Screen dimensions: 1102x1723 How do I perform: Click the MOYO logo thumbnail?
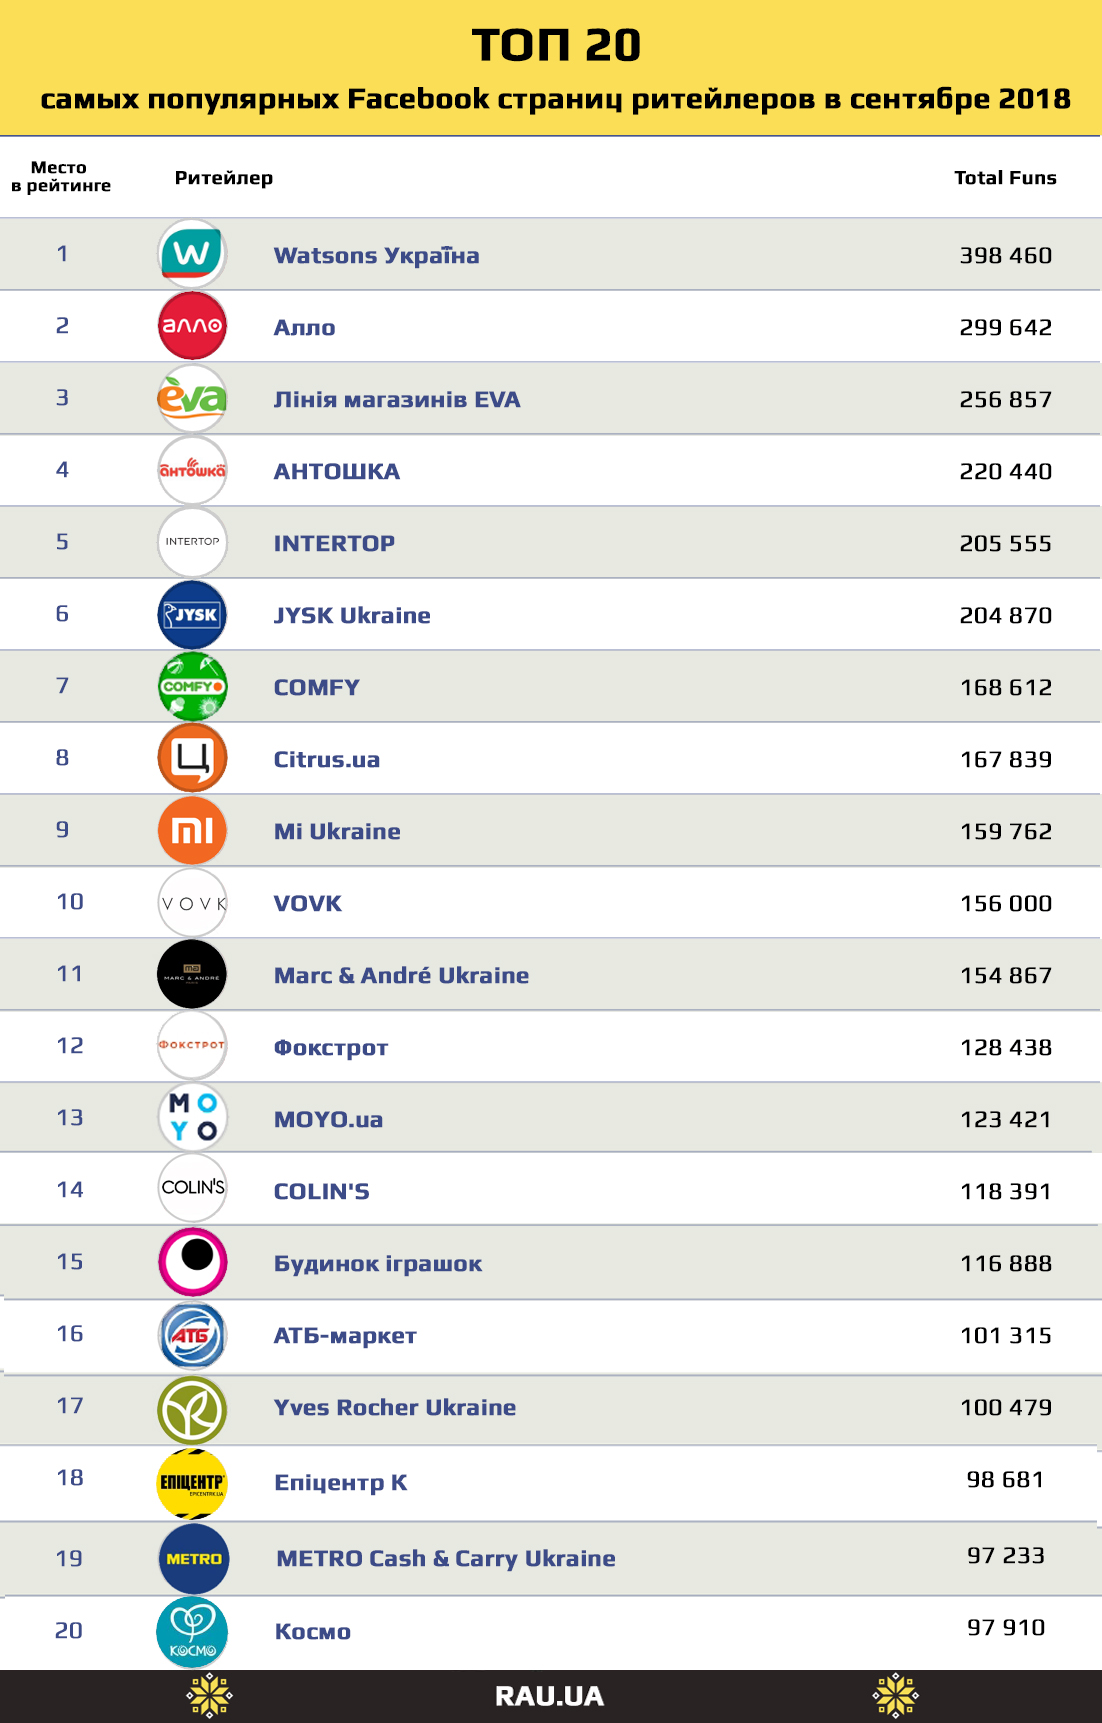(192, 1117)
